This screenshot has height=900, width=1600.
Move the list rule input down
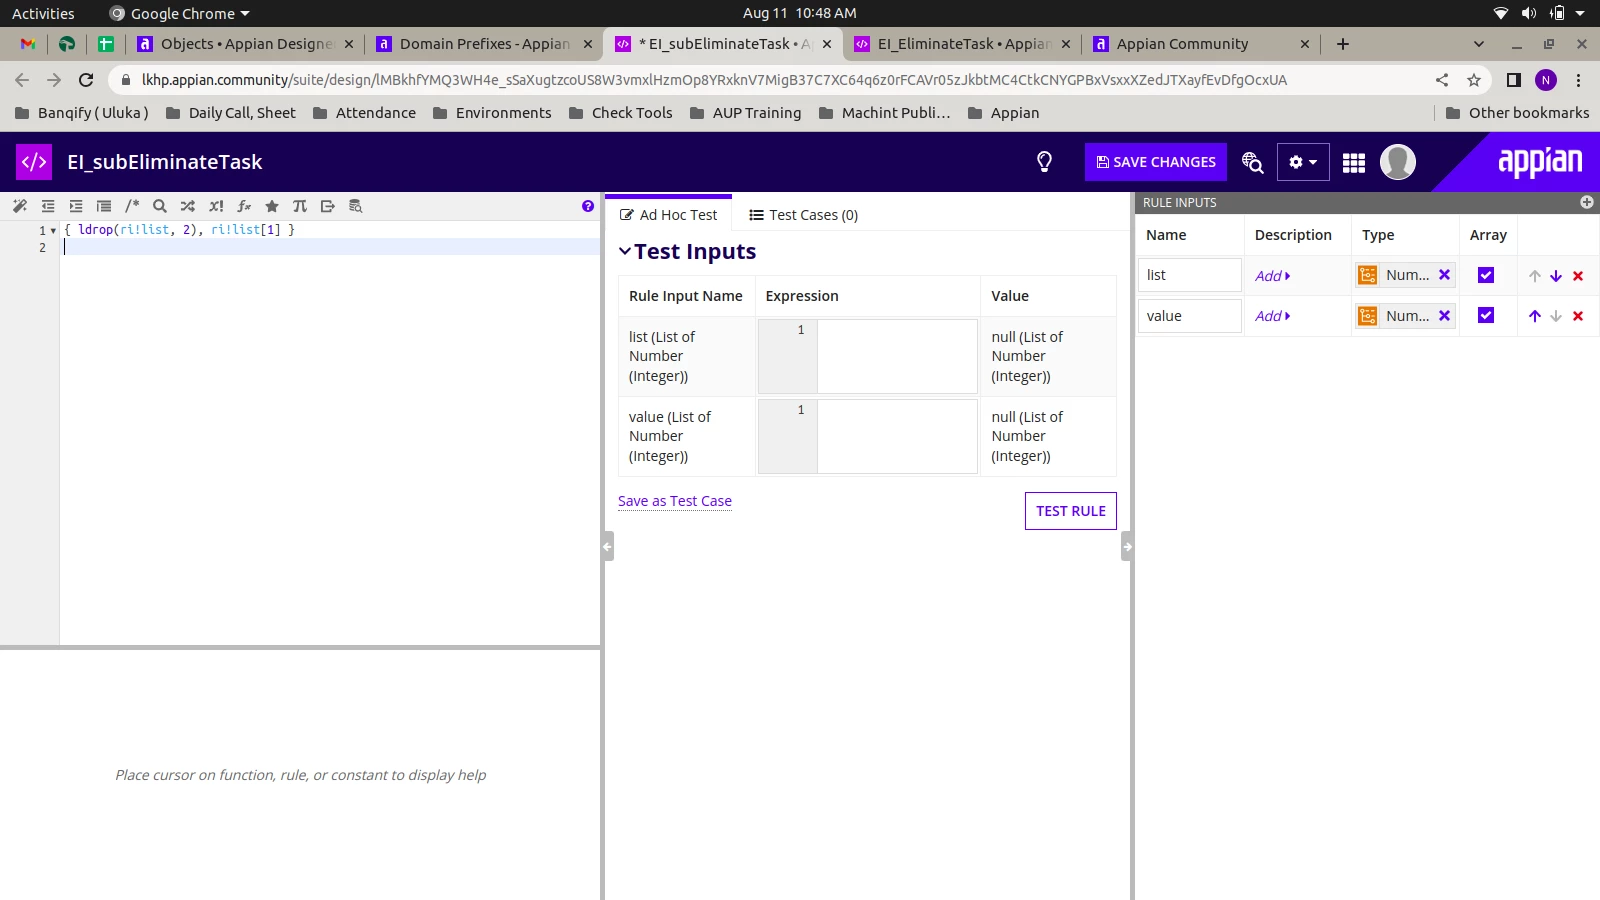coord(1556,276)
